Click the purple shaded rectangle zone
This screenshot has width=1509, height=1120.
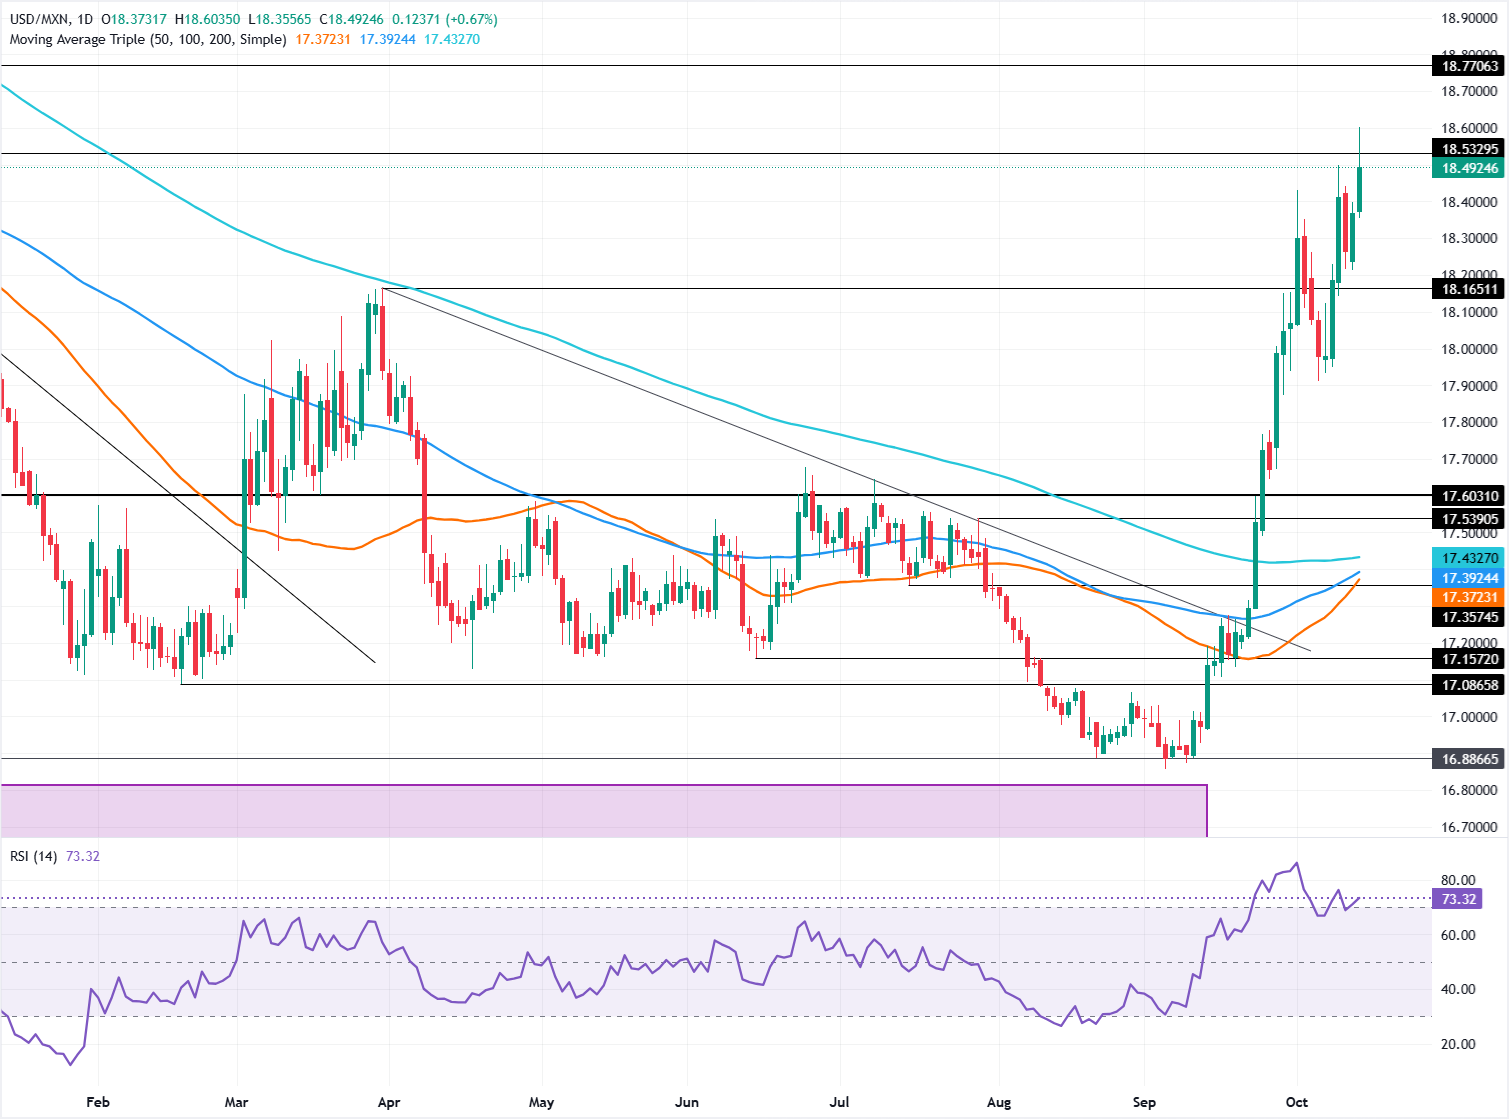604,811
